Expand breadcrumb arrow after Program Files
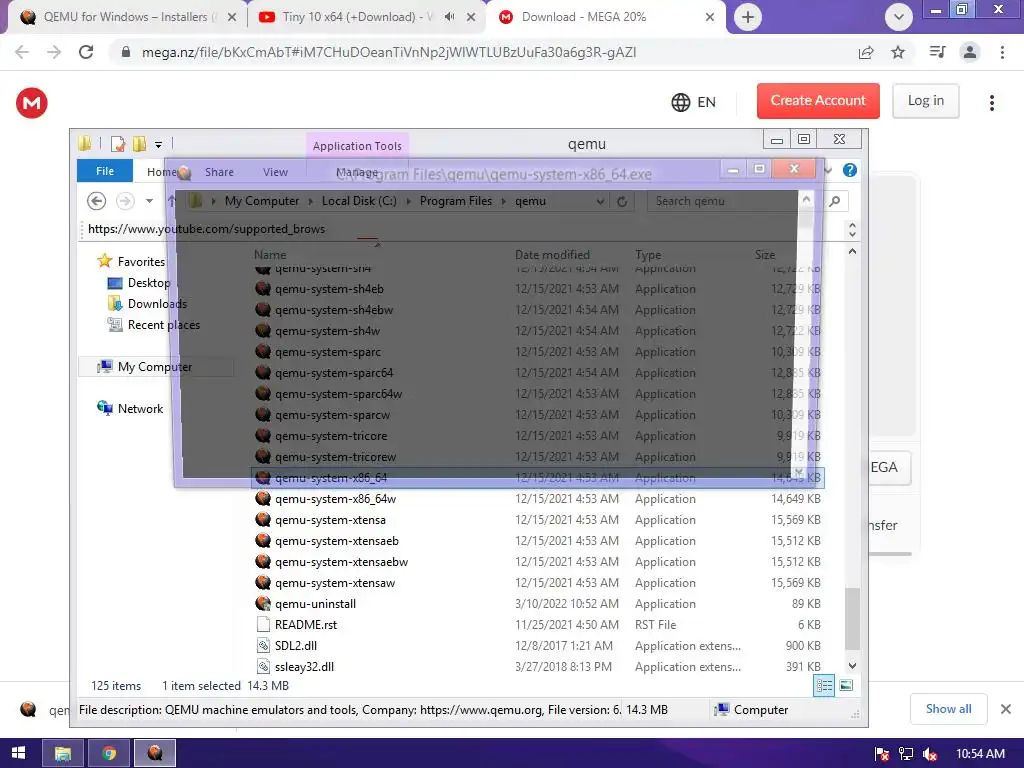The image size is (1024, 768). pos(504,201)
